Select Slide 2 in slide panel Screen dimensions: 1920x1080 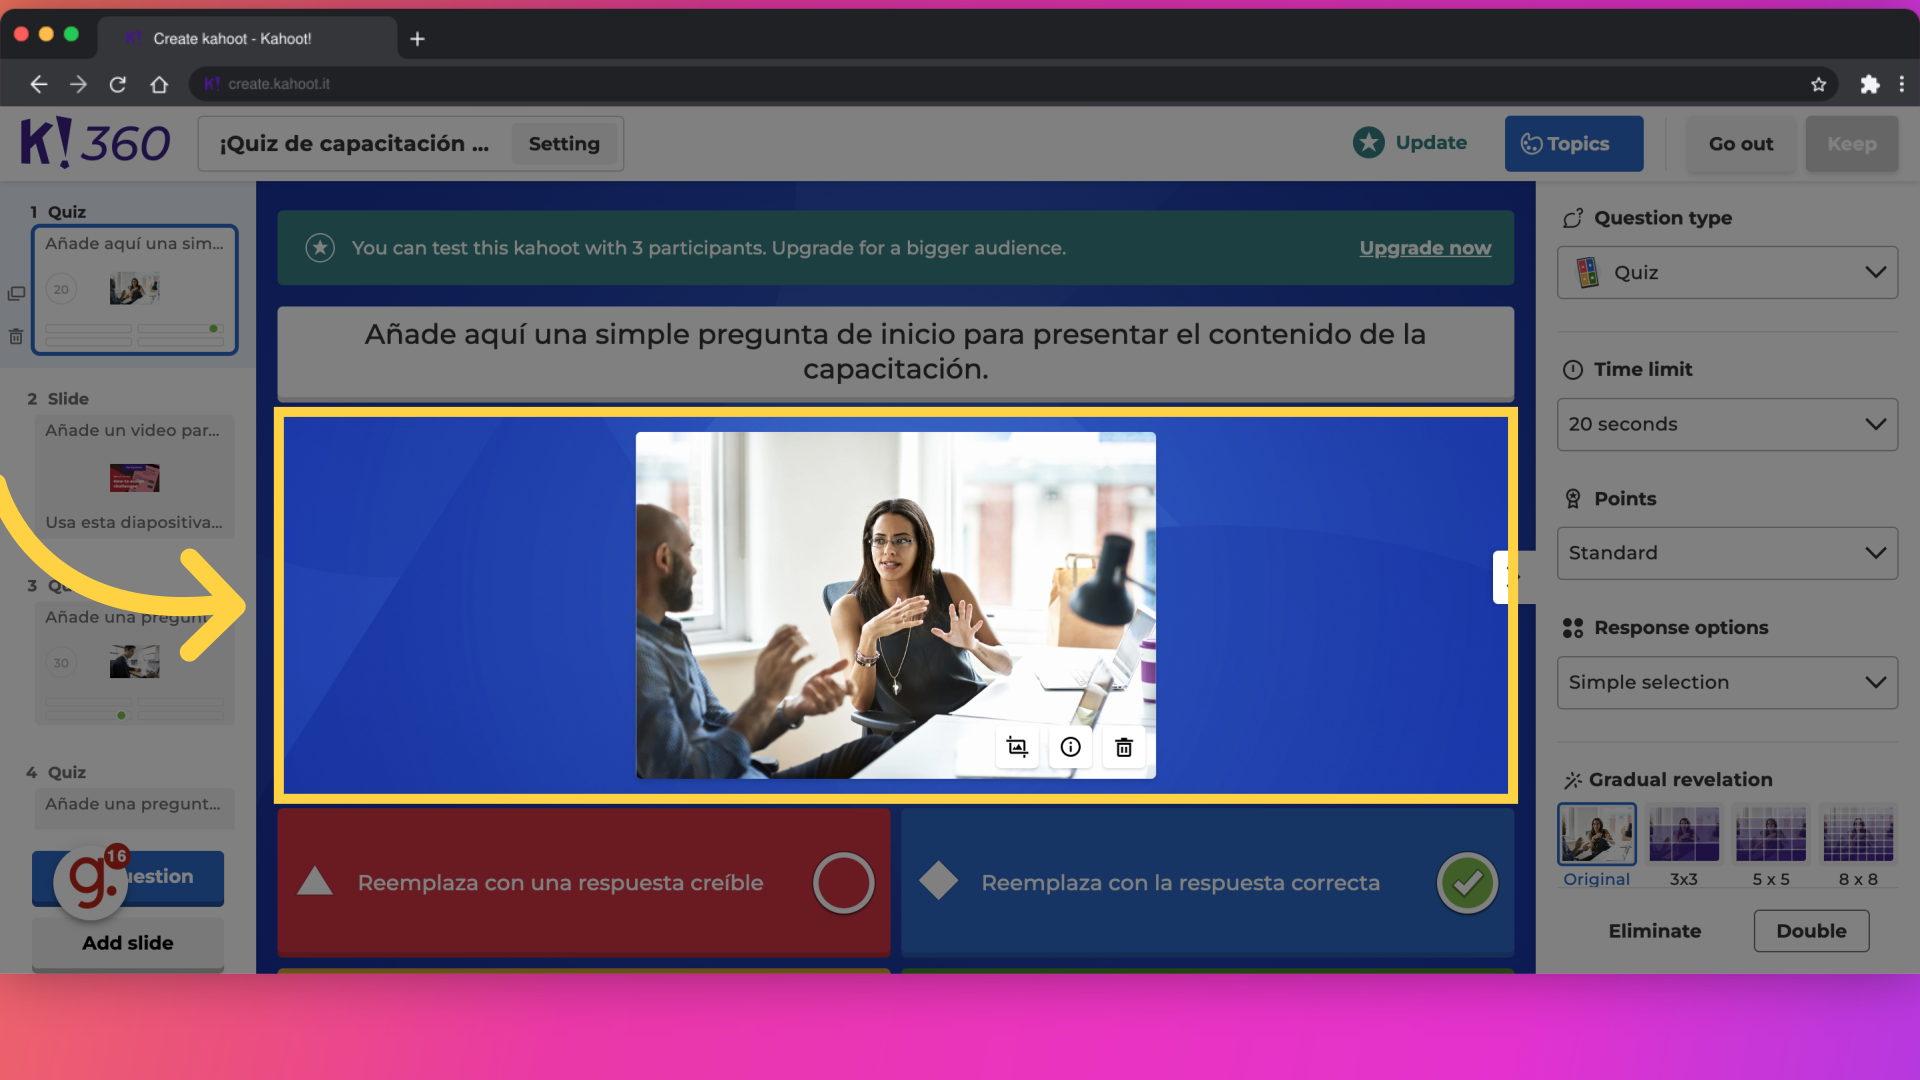[x=132, y=477]
